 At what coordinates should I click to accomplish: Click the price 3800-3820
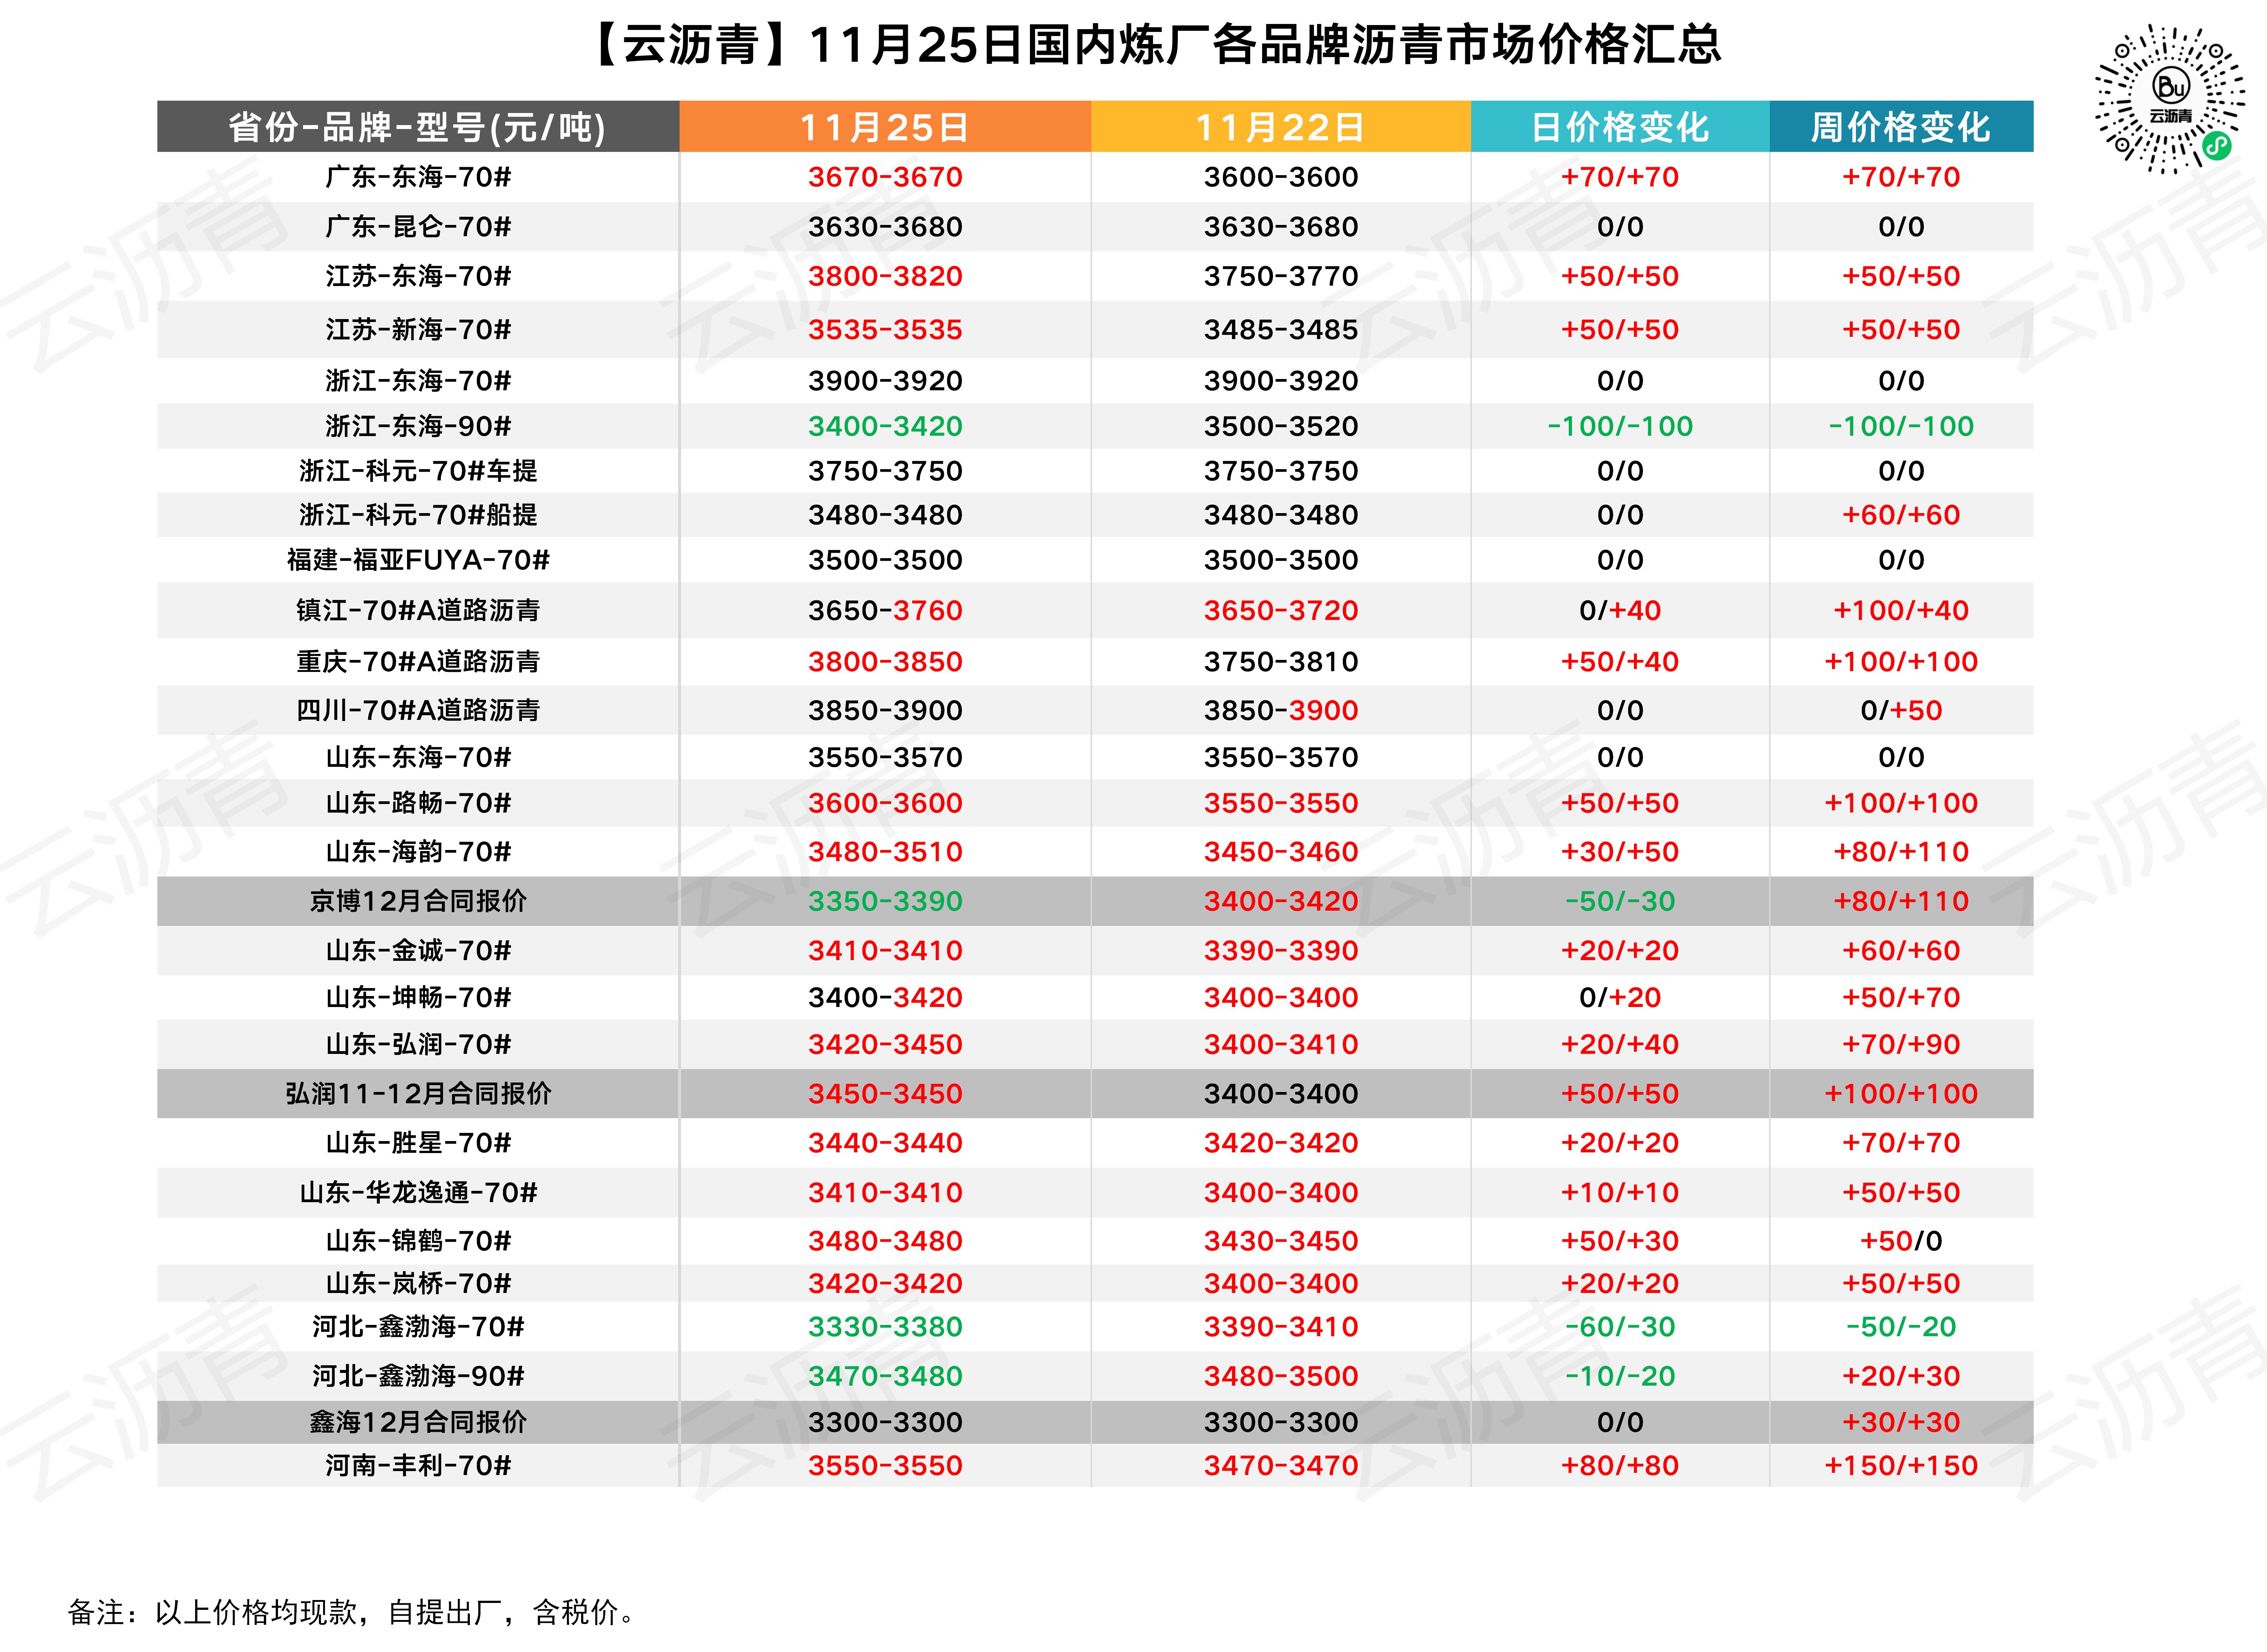pos(885,276)
